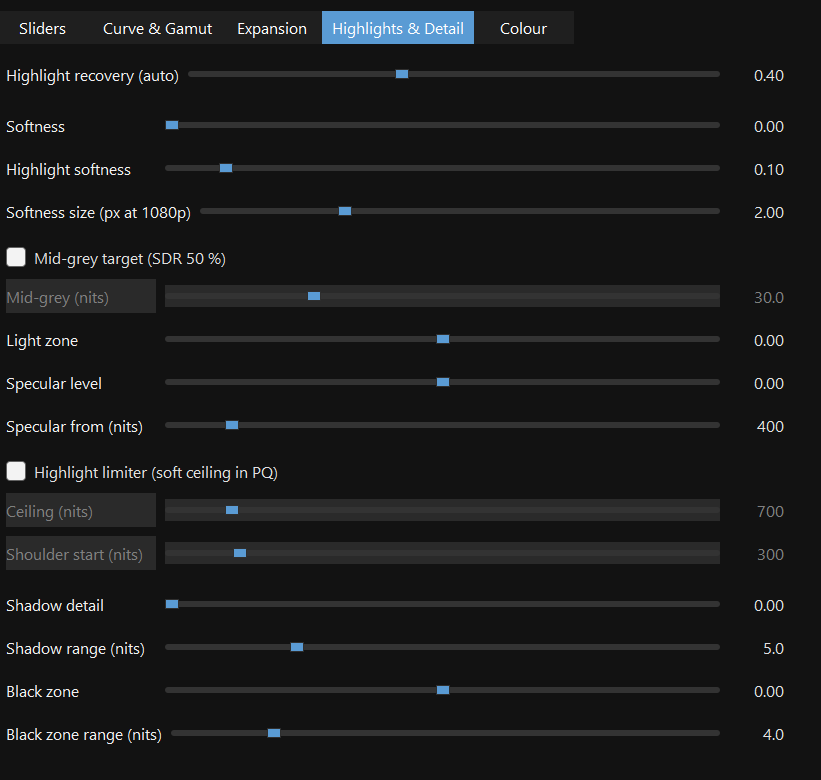Select the Highlights & Detail tab
This screenshot has width=821, height=780.
398,28
